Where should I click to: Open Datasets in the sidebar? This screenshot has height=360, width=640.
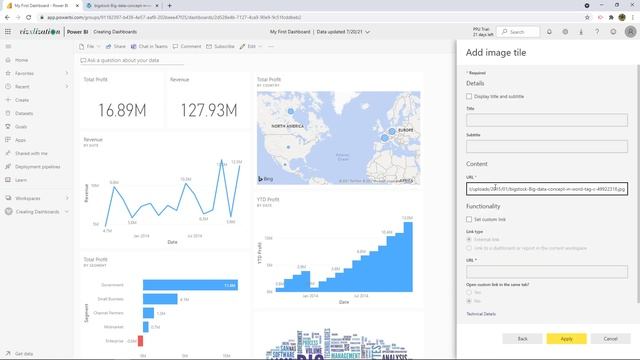pyautogui.click(x=24, y=113)
